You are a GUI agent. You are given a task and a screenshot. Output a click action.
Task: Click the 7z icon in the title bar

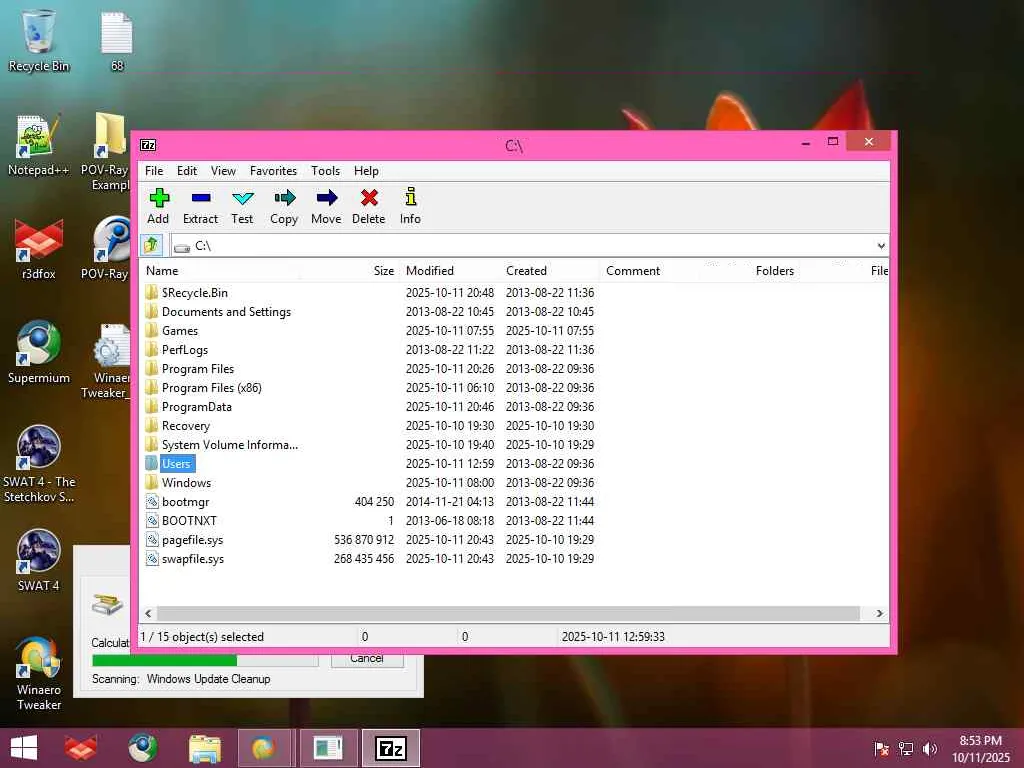(x=148, y=145)
